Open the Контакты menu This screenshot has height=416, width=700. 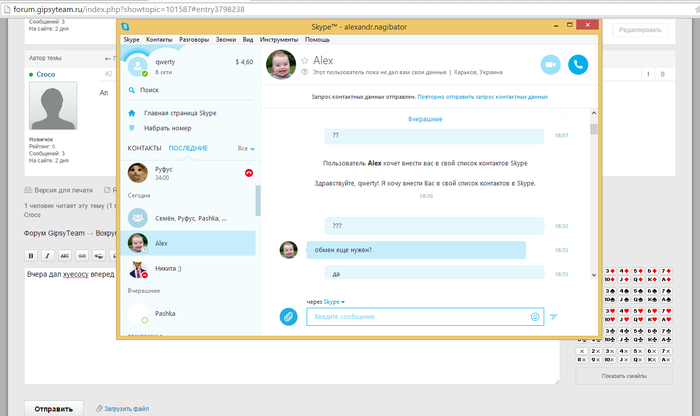coord(159,40)
